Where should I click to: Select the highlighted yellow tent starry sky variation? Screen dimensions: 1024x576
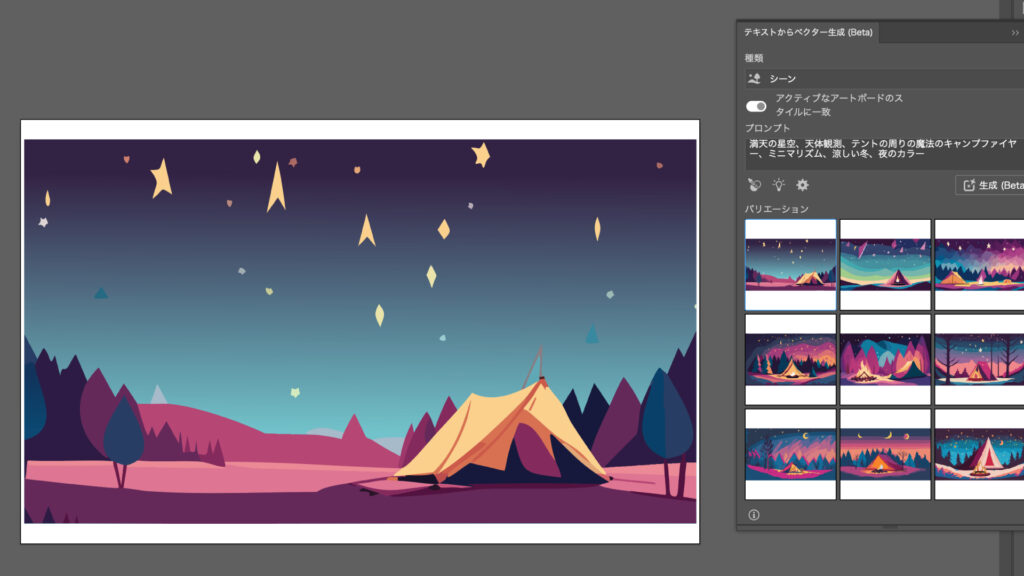coord(790,265)
